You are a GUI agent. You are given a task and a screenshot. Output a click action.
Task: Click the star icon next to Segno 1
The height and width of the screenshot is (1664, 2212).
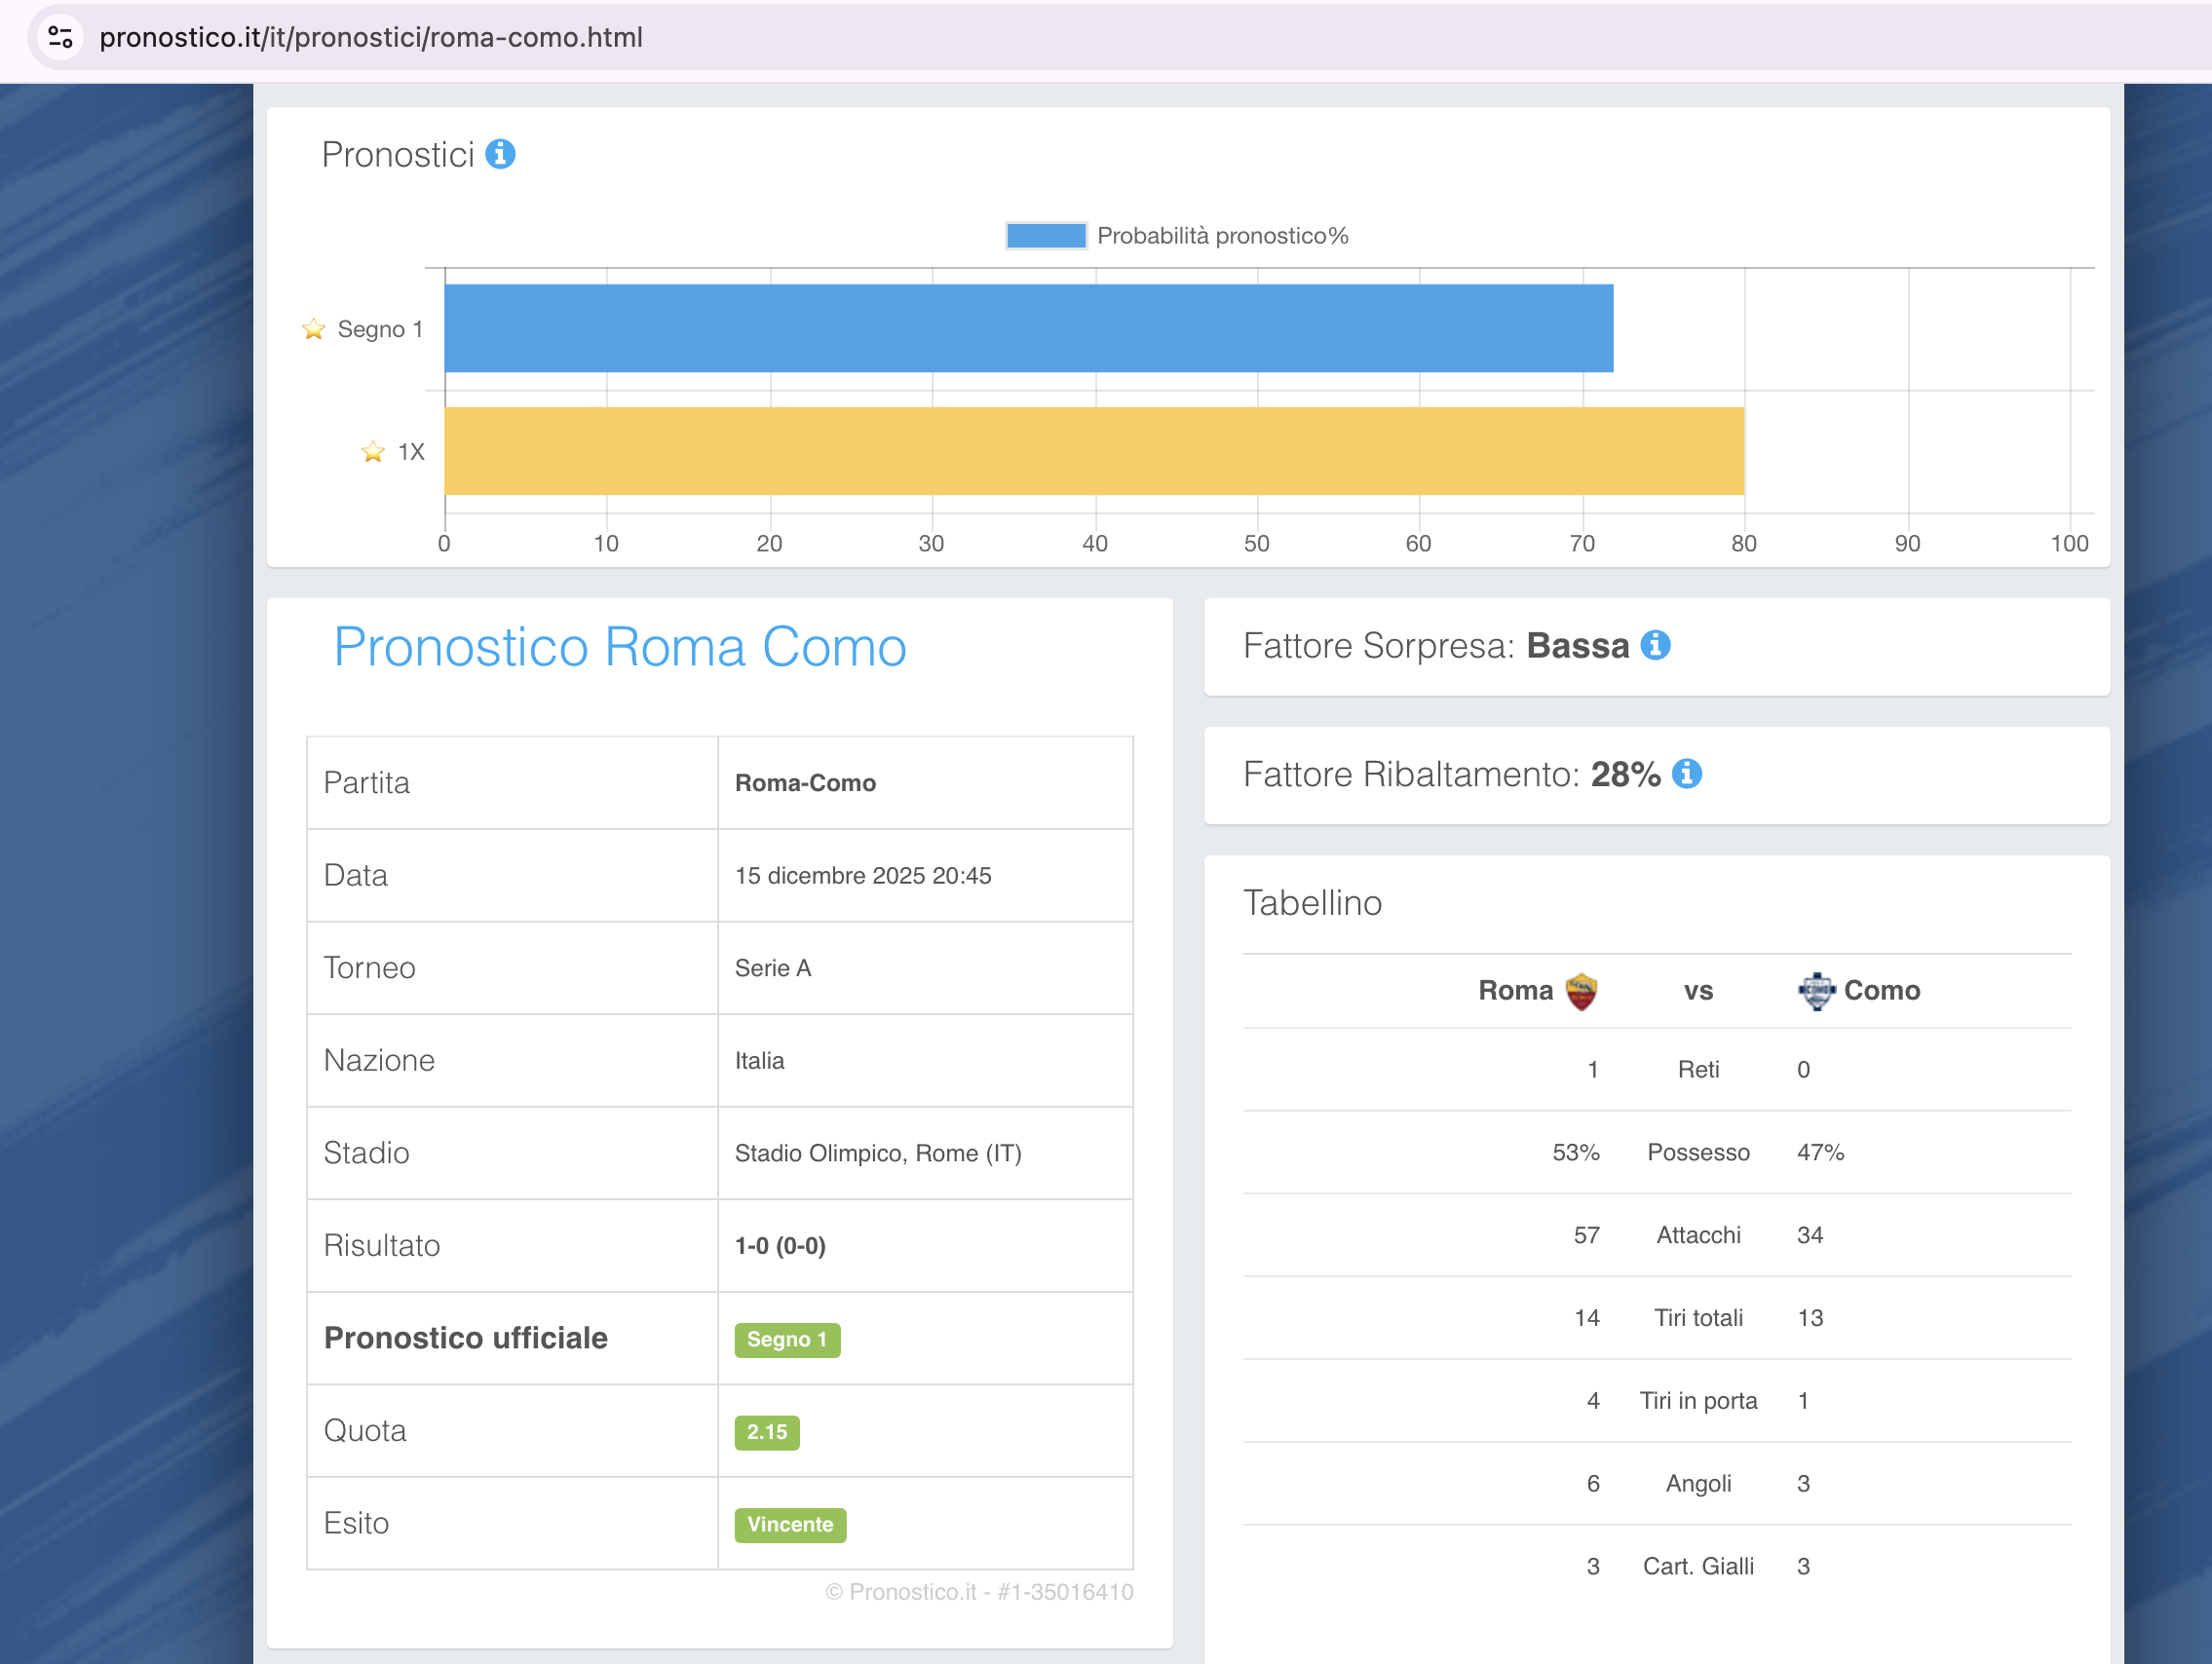point(313,329)
